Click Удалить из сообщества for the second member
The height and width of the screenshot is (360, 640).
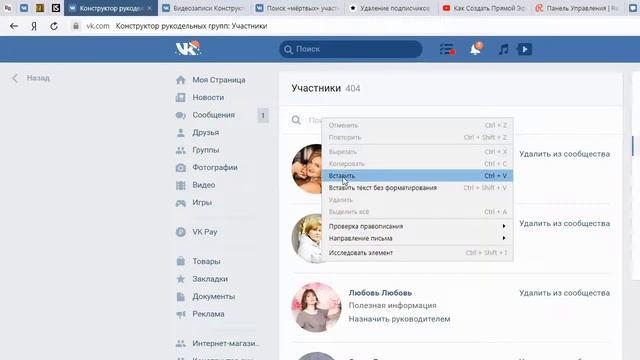point(564,224)
